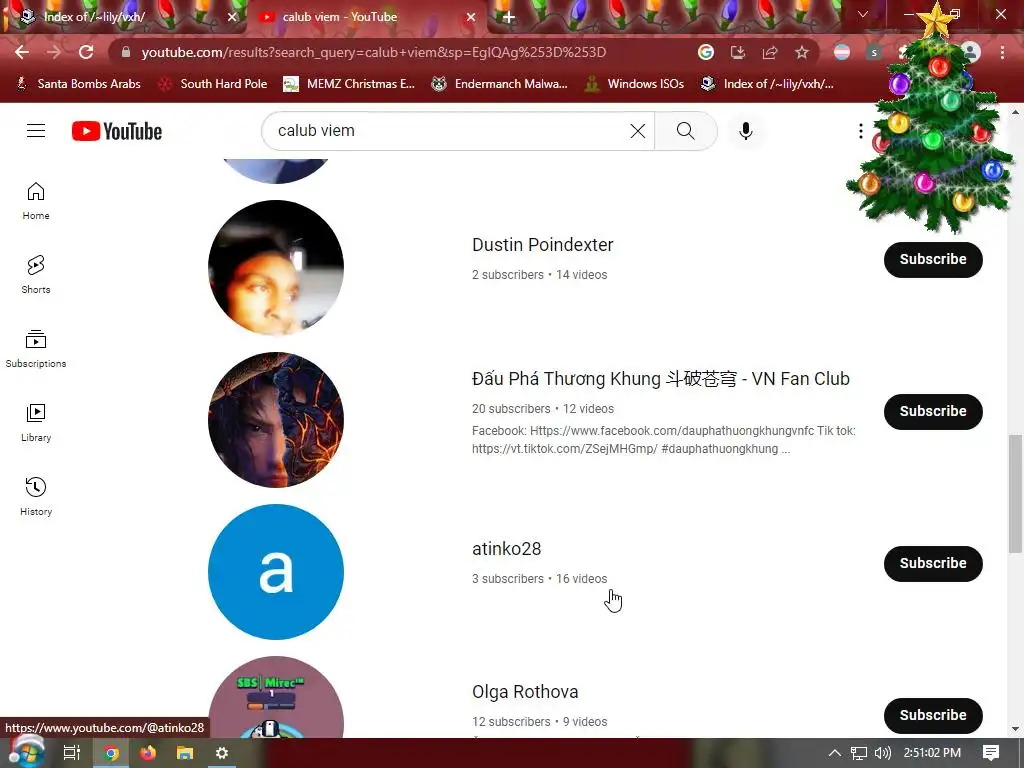This screenshot has height=768, width=1024.
Task: Subscribe to atinko28 channel
Action: [933, 564]
